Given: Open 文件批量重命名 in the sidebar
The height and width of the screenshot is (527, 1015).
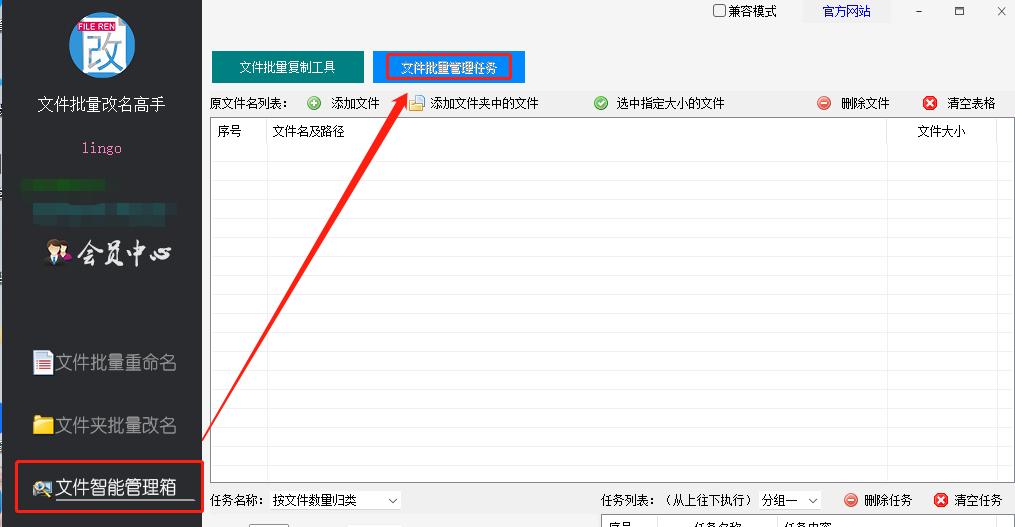Looking at the screenshot, I should (x=104, y=363).
